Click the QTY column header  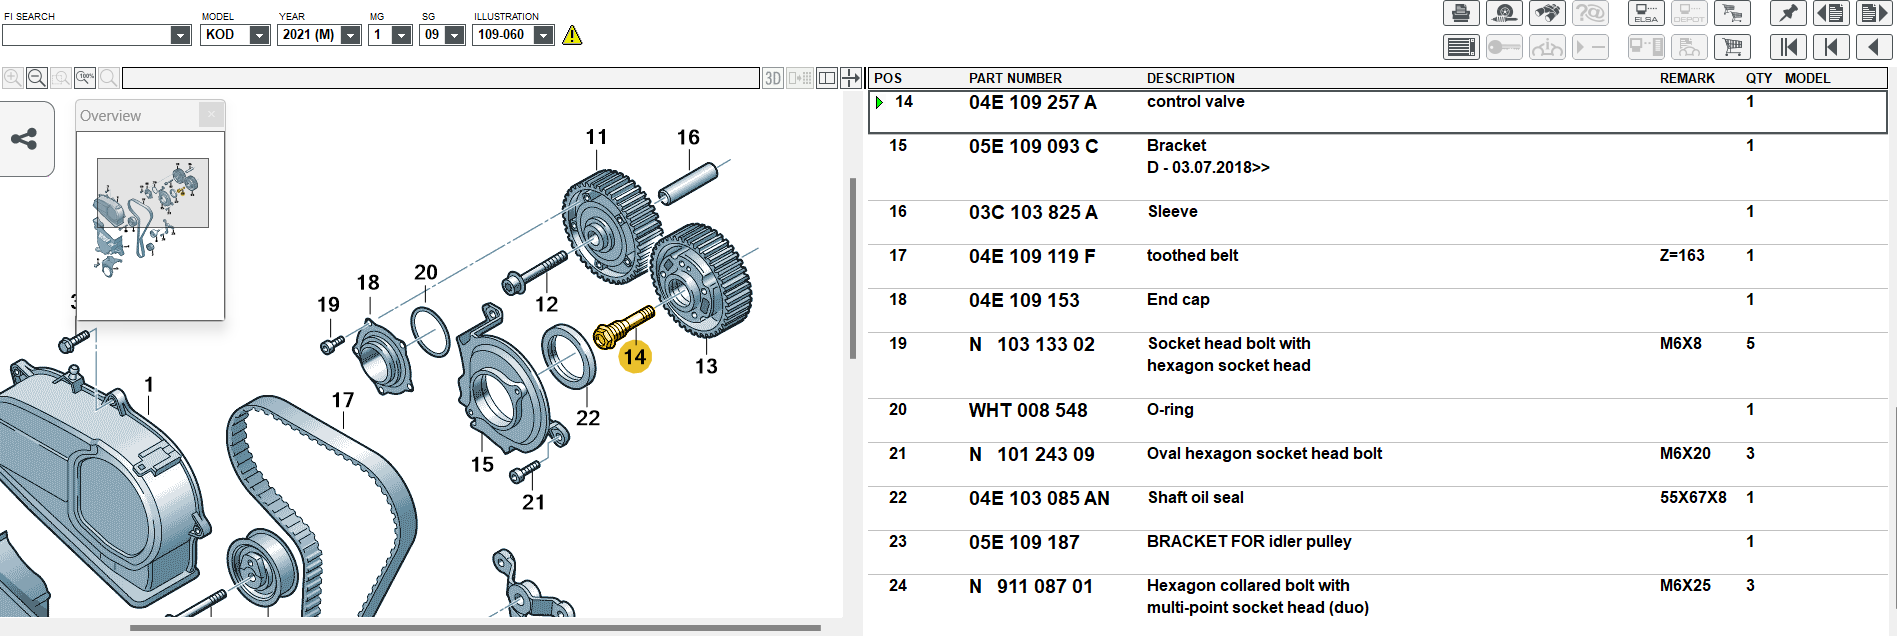click(x=1759, y=78)
